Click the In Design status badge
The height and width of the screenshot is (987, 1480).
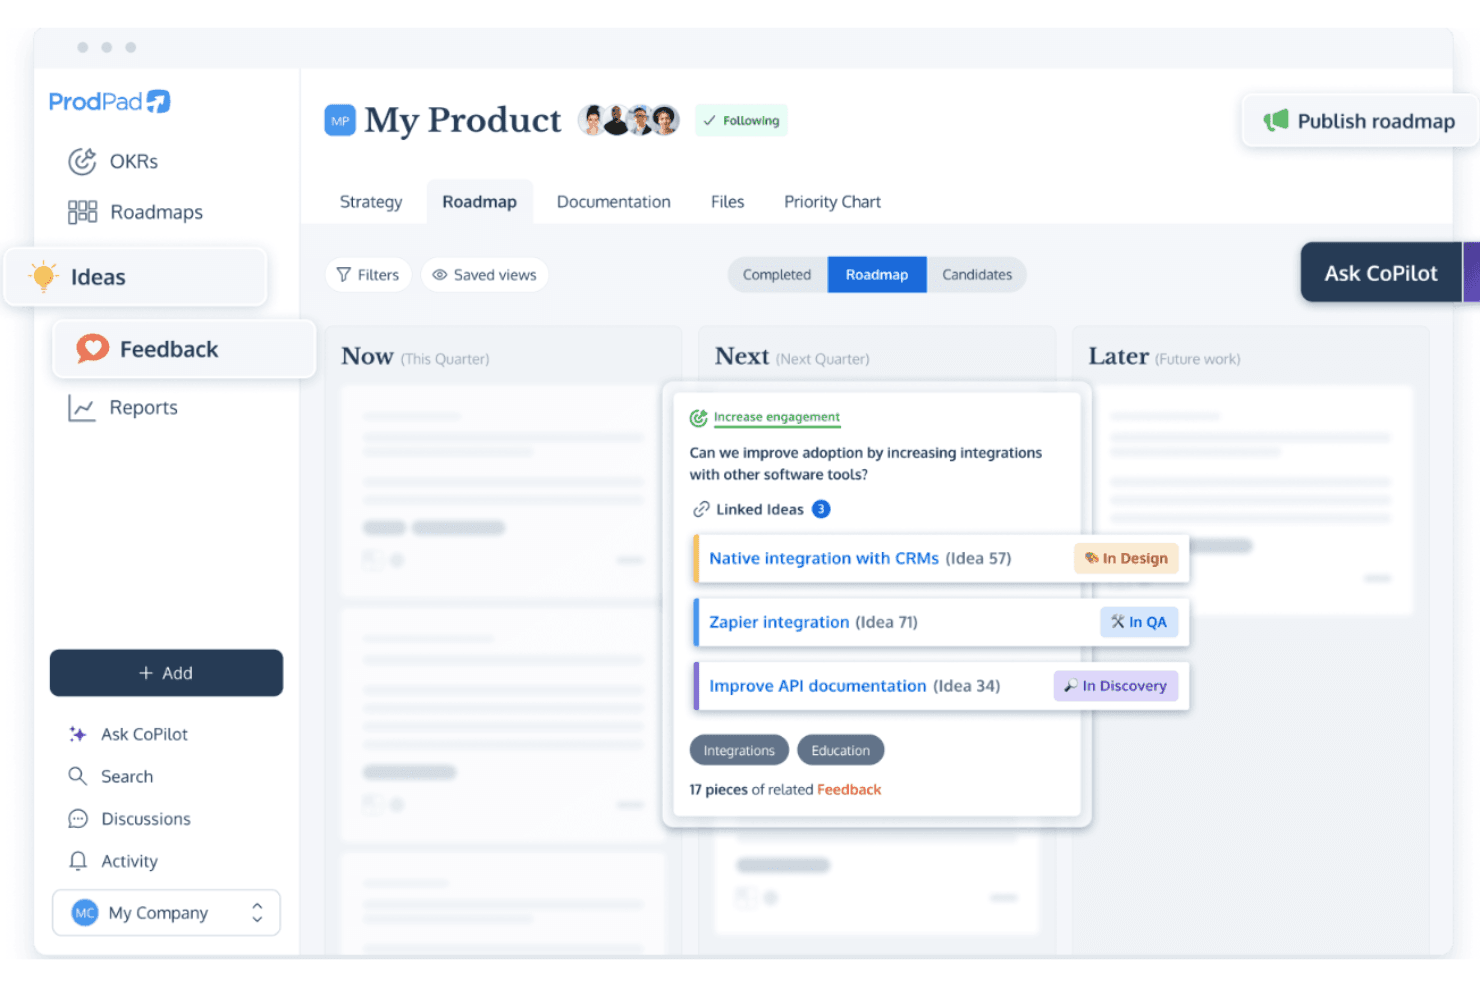[1126, 558]
